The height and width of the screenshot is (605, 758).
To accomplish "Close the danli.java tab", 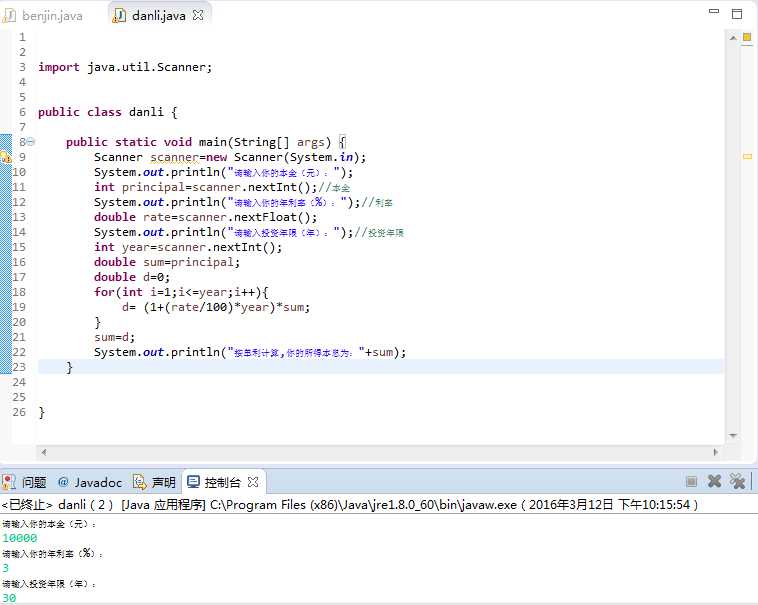I will (x=198, y=15).
